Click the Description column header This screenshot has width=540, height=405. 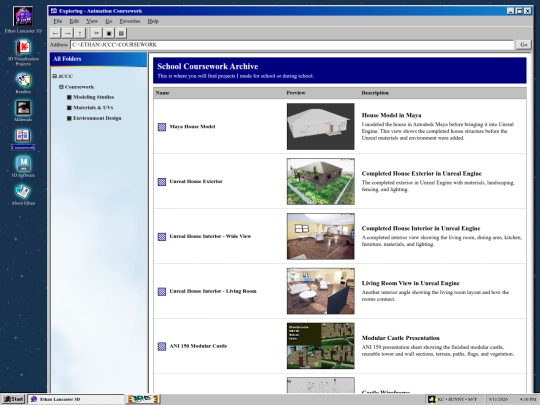(x=375, y=93)
